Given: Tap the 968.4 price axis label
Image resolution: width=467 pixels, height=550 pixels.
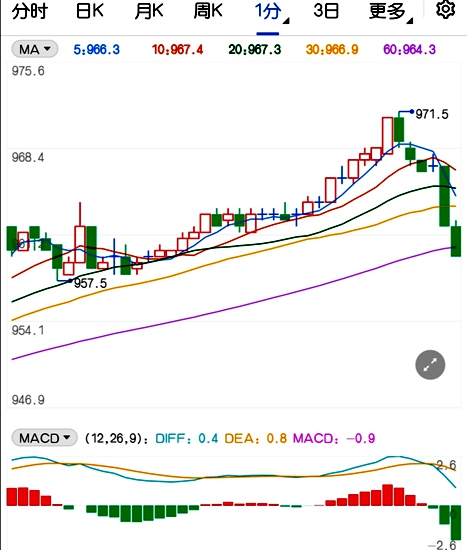Looking at the screenshot, I should pos(28,157).
